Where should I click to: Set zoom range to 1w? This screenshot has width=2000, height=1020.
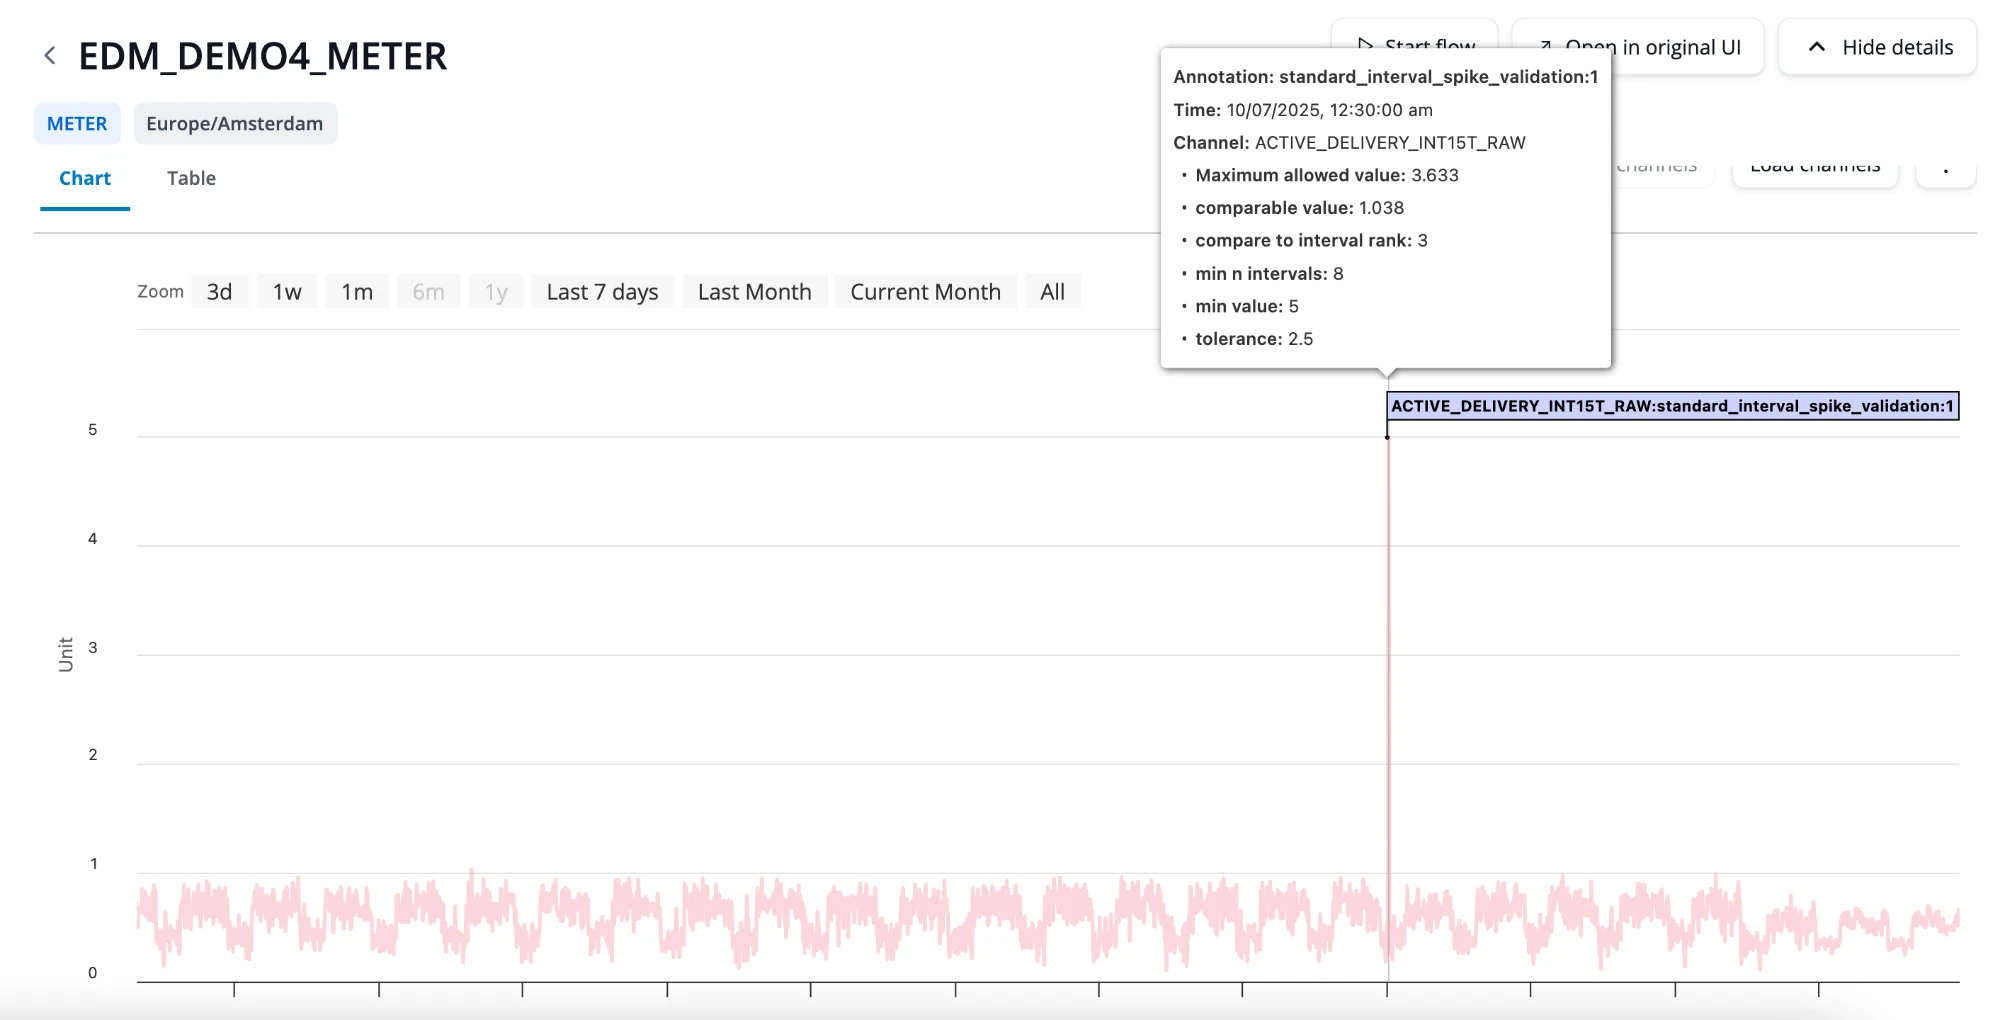pyautogui.click(x=287, y=292)
